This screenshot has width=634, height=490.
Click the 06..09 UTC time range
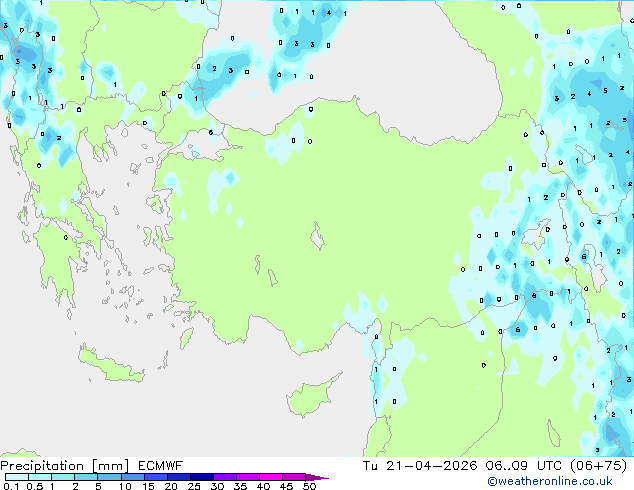pos(524,466)
